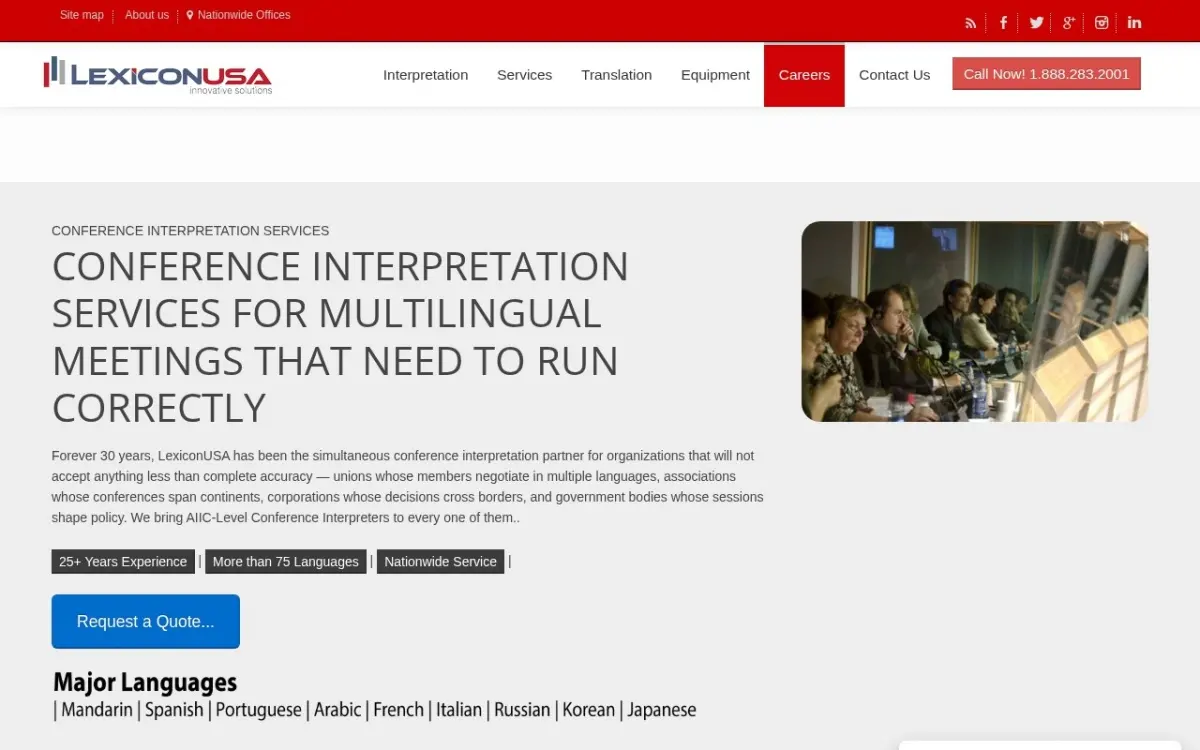This screenshot has height=750, width=1200.
Task: Open the Instagram icon link
Action: [1101, 23]
